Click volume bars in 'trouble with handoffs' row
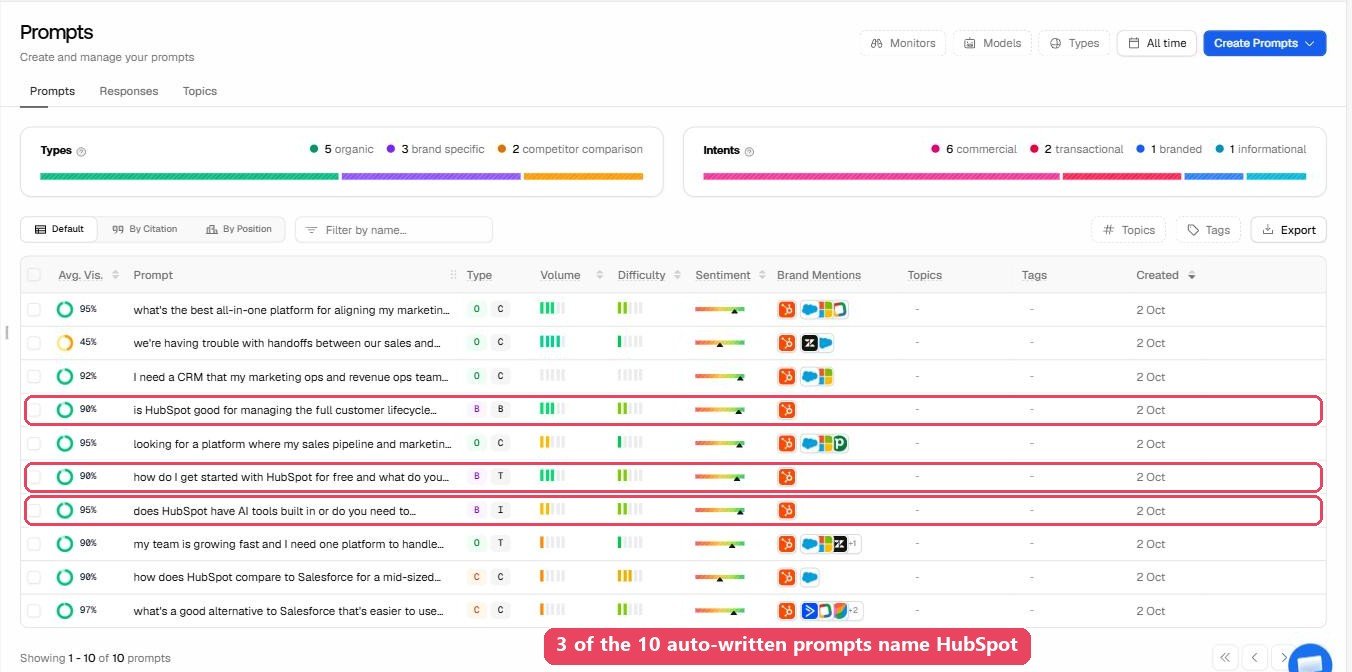 (x=552, y=343)
